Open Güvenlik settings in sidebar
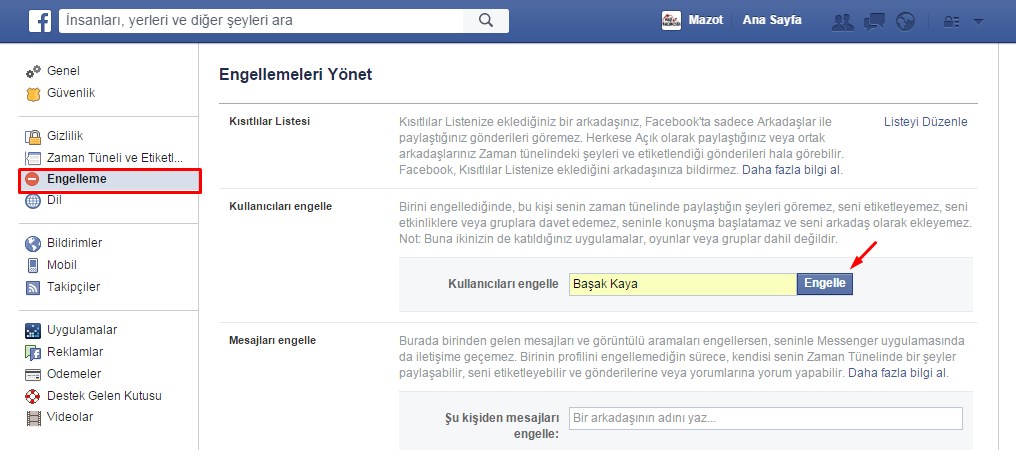This screenshot has width=1016, height=450. coord(70,93)
